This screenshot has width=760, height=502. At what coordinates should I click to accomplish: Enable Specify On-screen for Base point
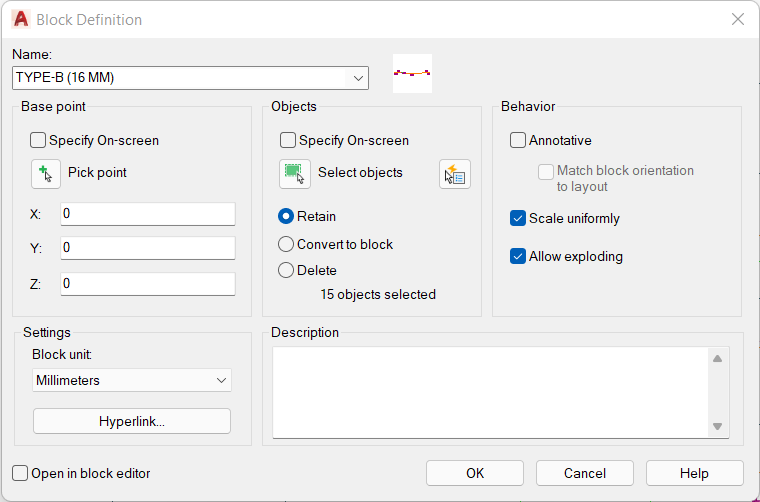coord(38,141)
